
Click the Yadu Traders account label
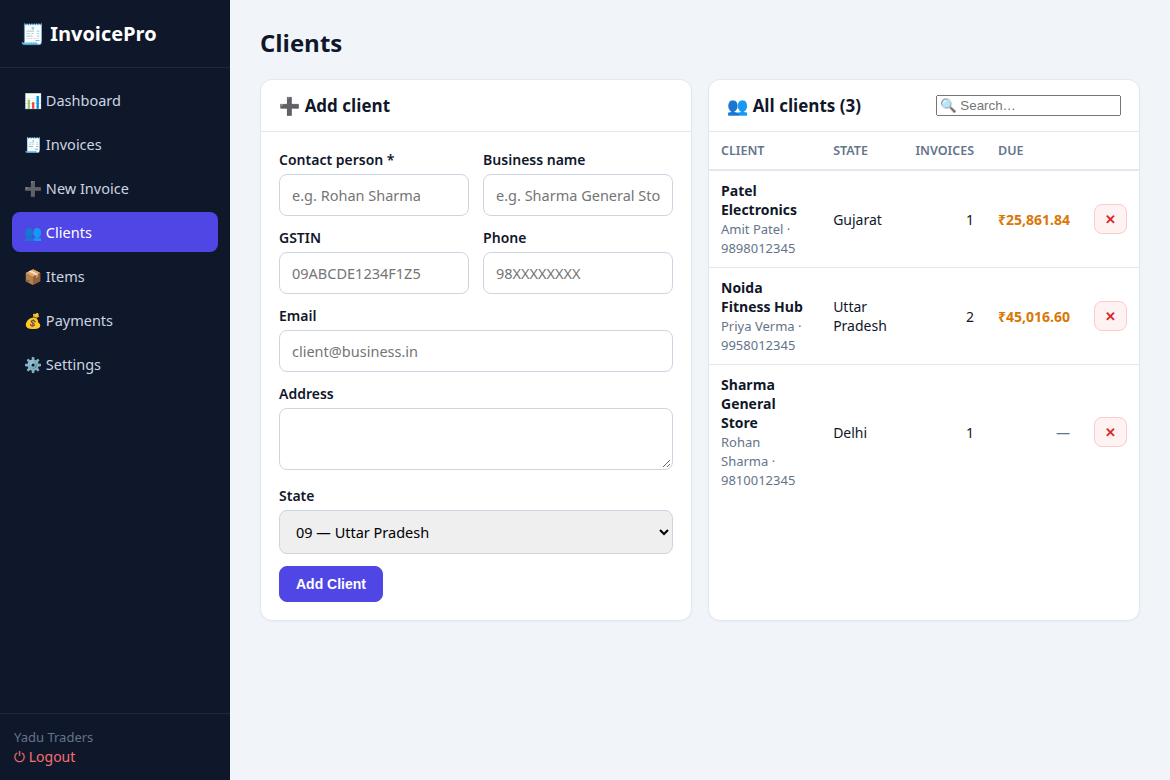(x=53, y=737)
